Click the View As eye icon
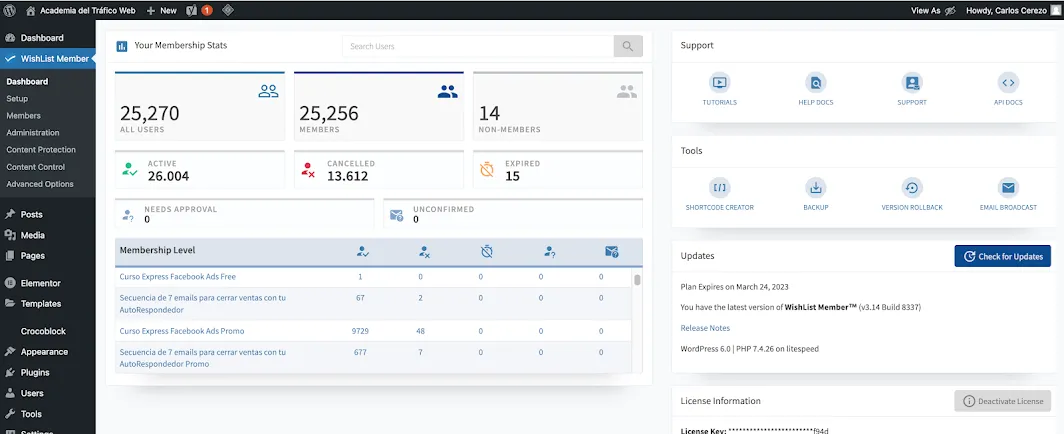The image size is (1064, 434). click(951, 11)
